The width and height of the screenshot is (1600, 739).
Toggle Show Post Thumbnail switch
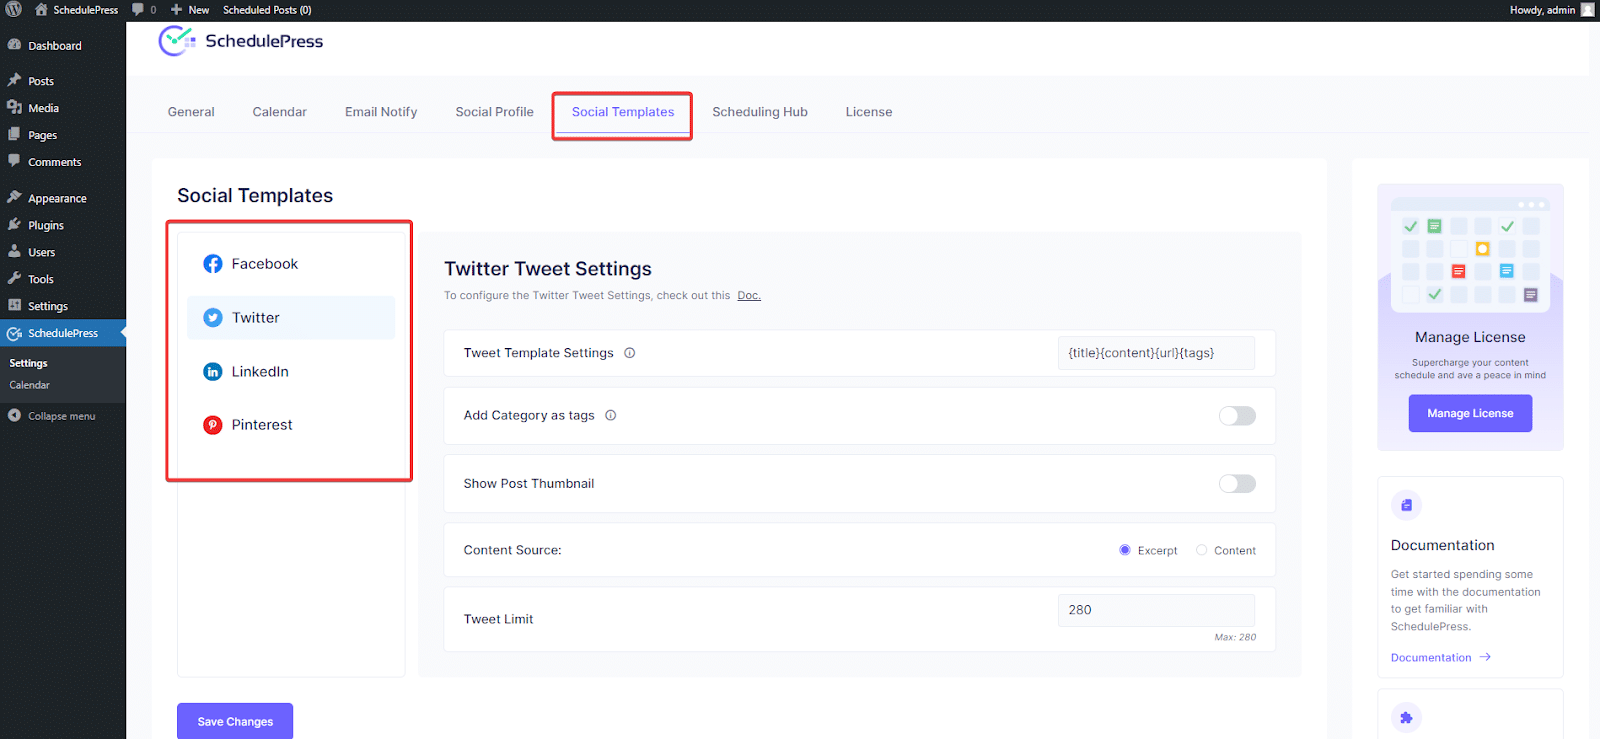coord(1237,484)
